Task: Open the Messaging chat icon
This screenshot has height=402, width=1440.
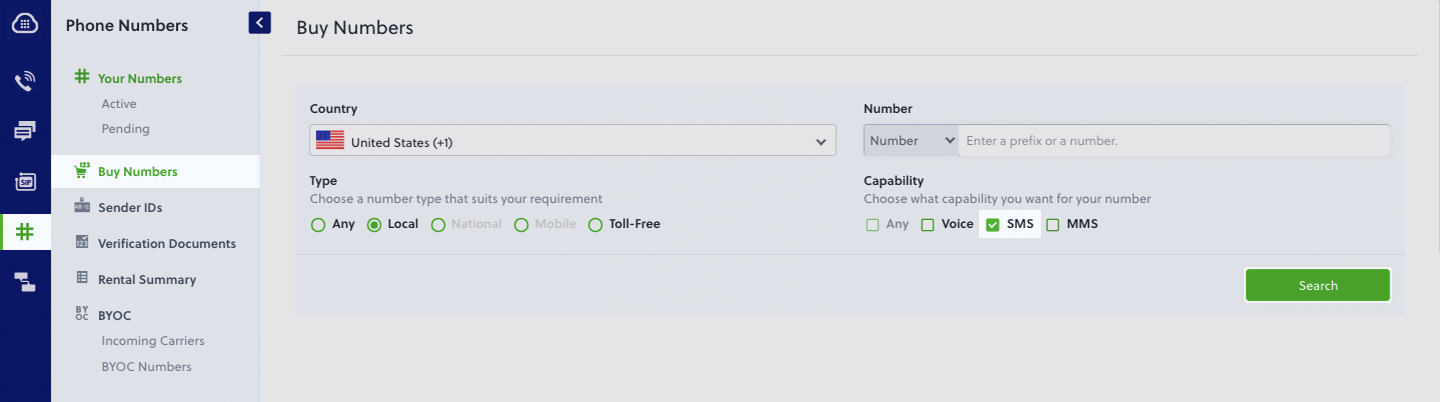Action: (x=25, y=131)
